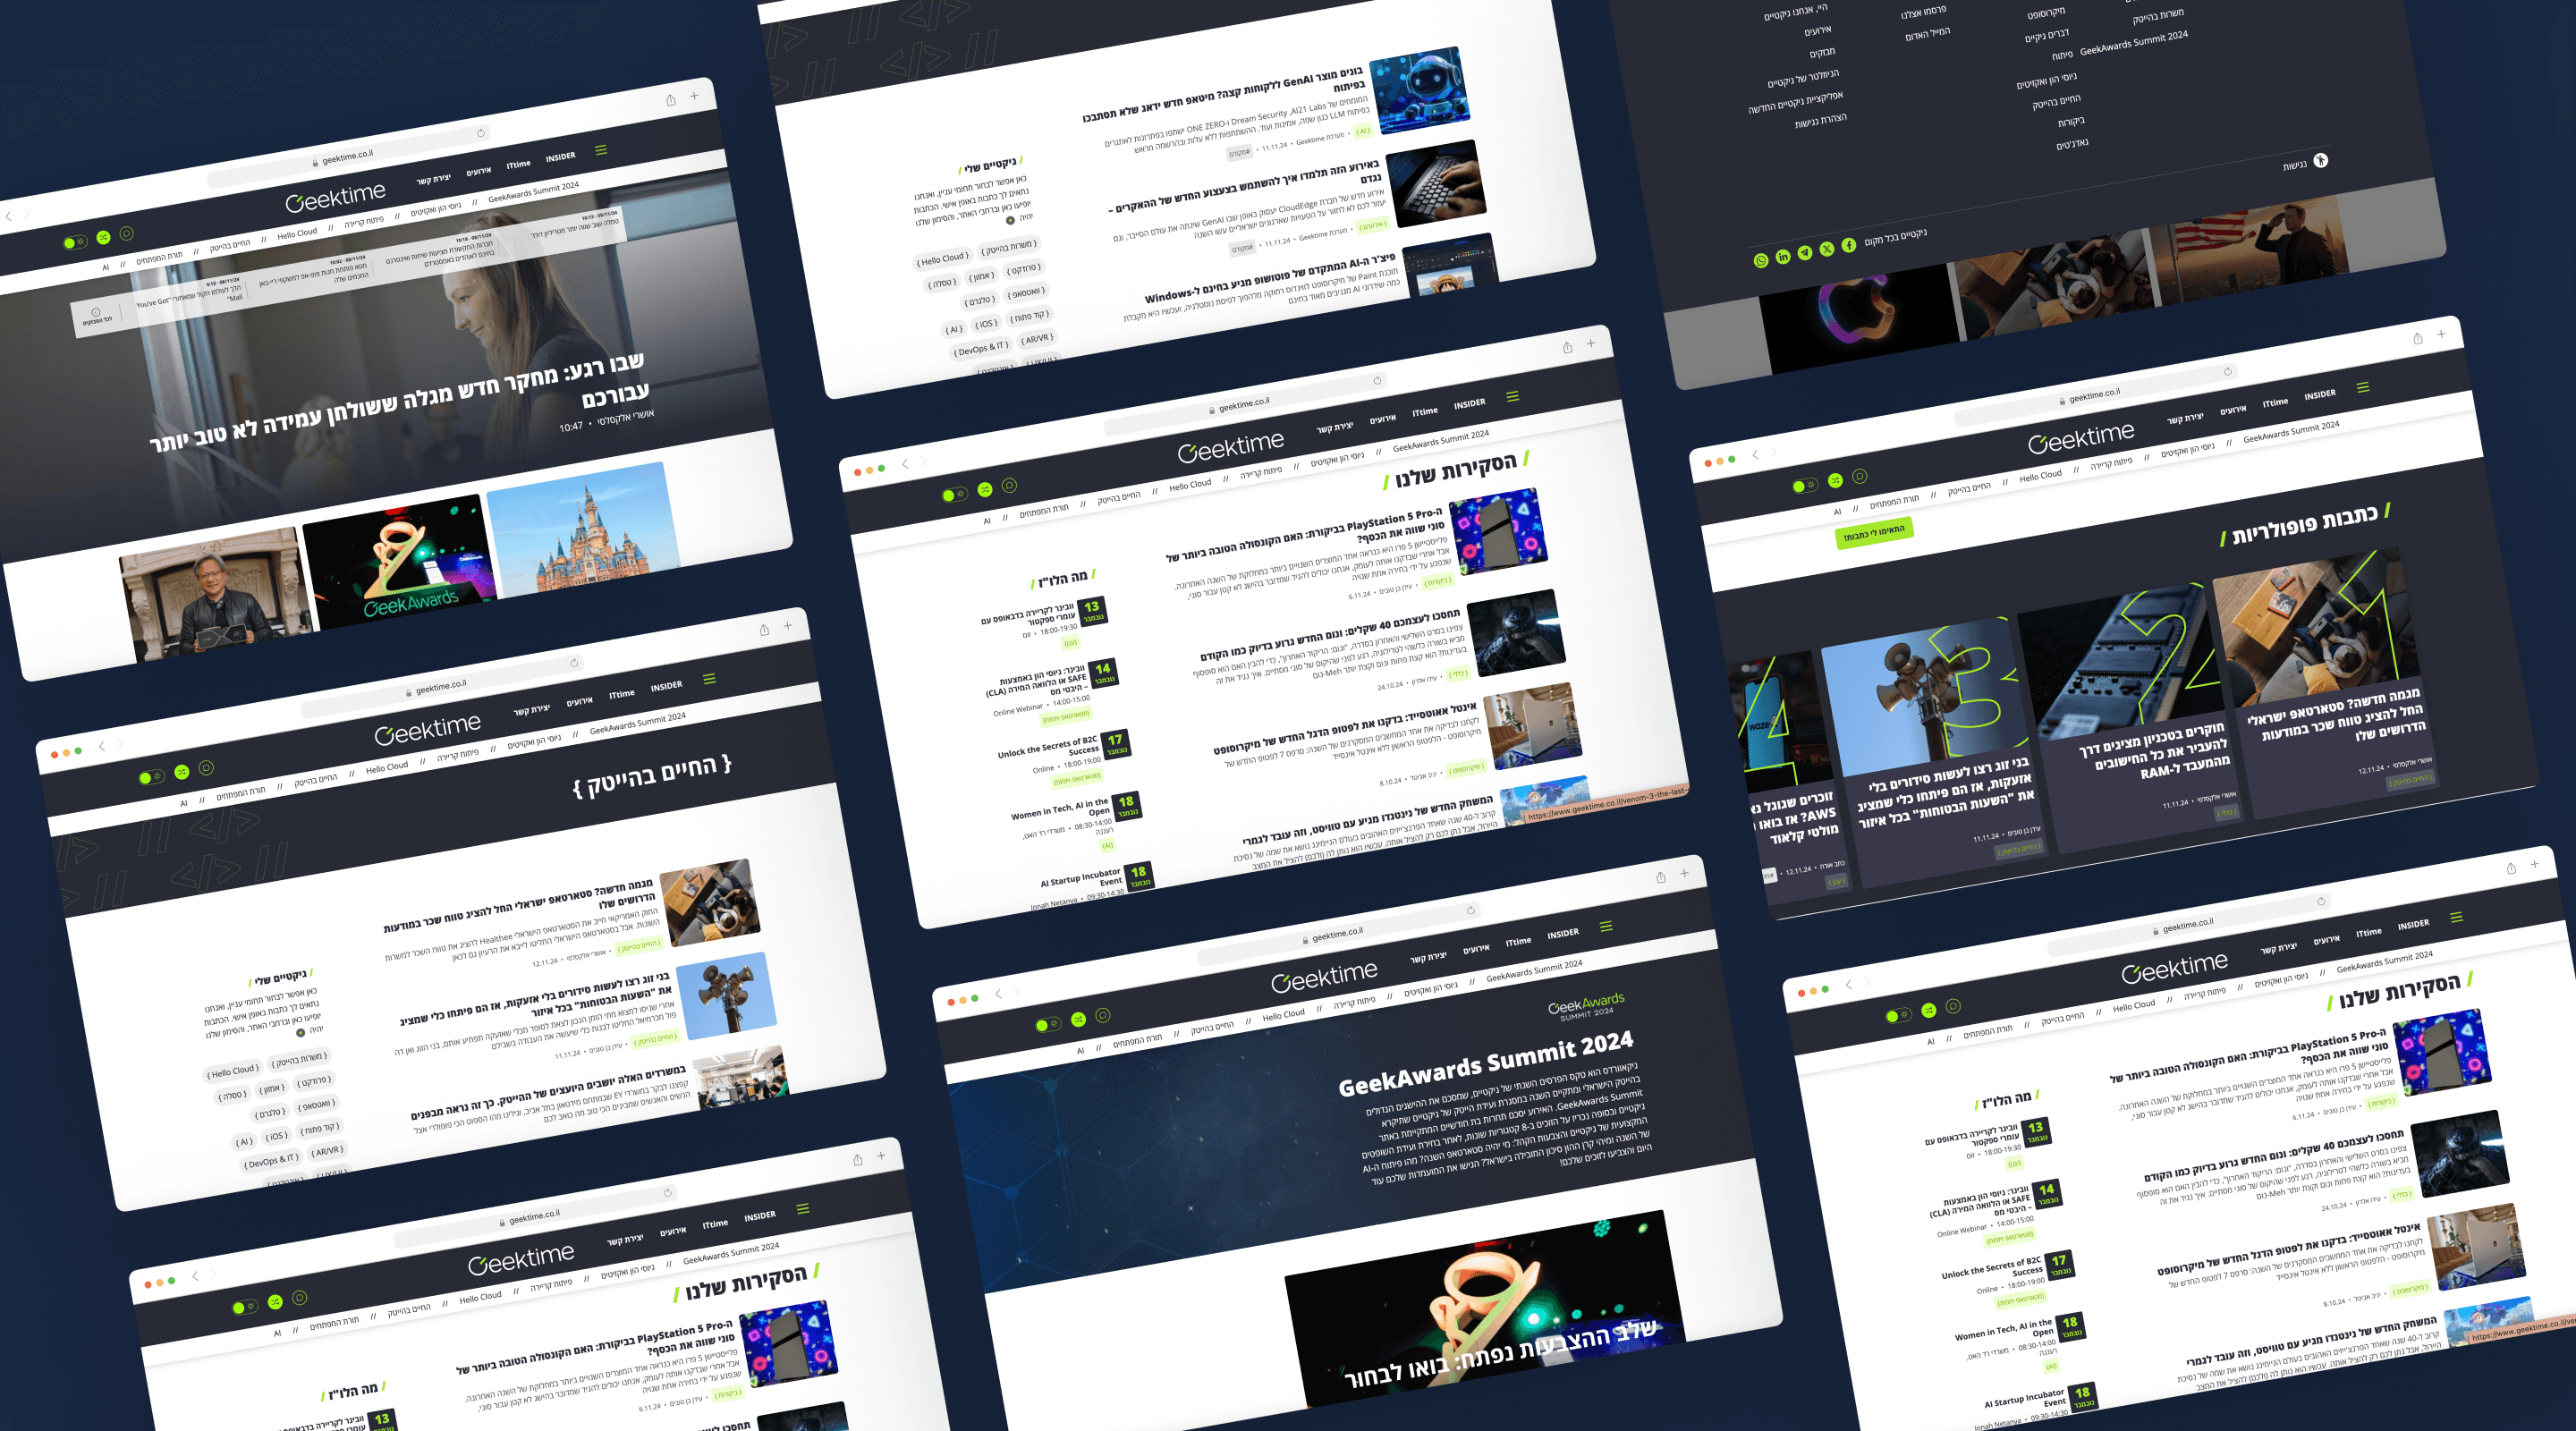Select Hello Cloud category in כתבות פופולריות window nav
Image resolution: width=2576 pixels, height=1431 pixels.
(x=2040, y=476)
